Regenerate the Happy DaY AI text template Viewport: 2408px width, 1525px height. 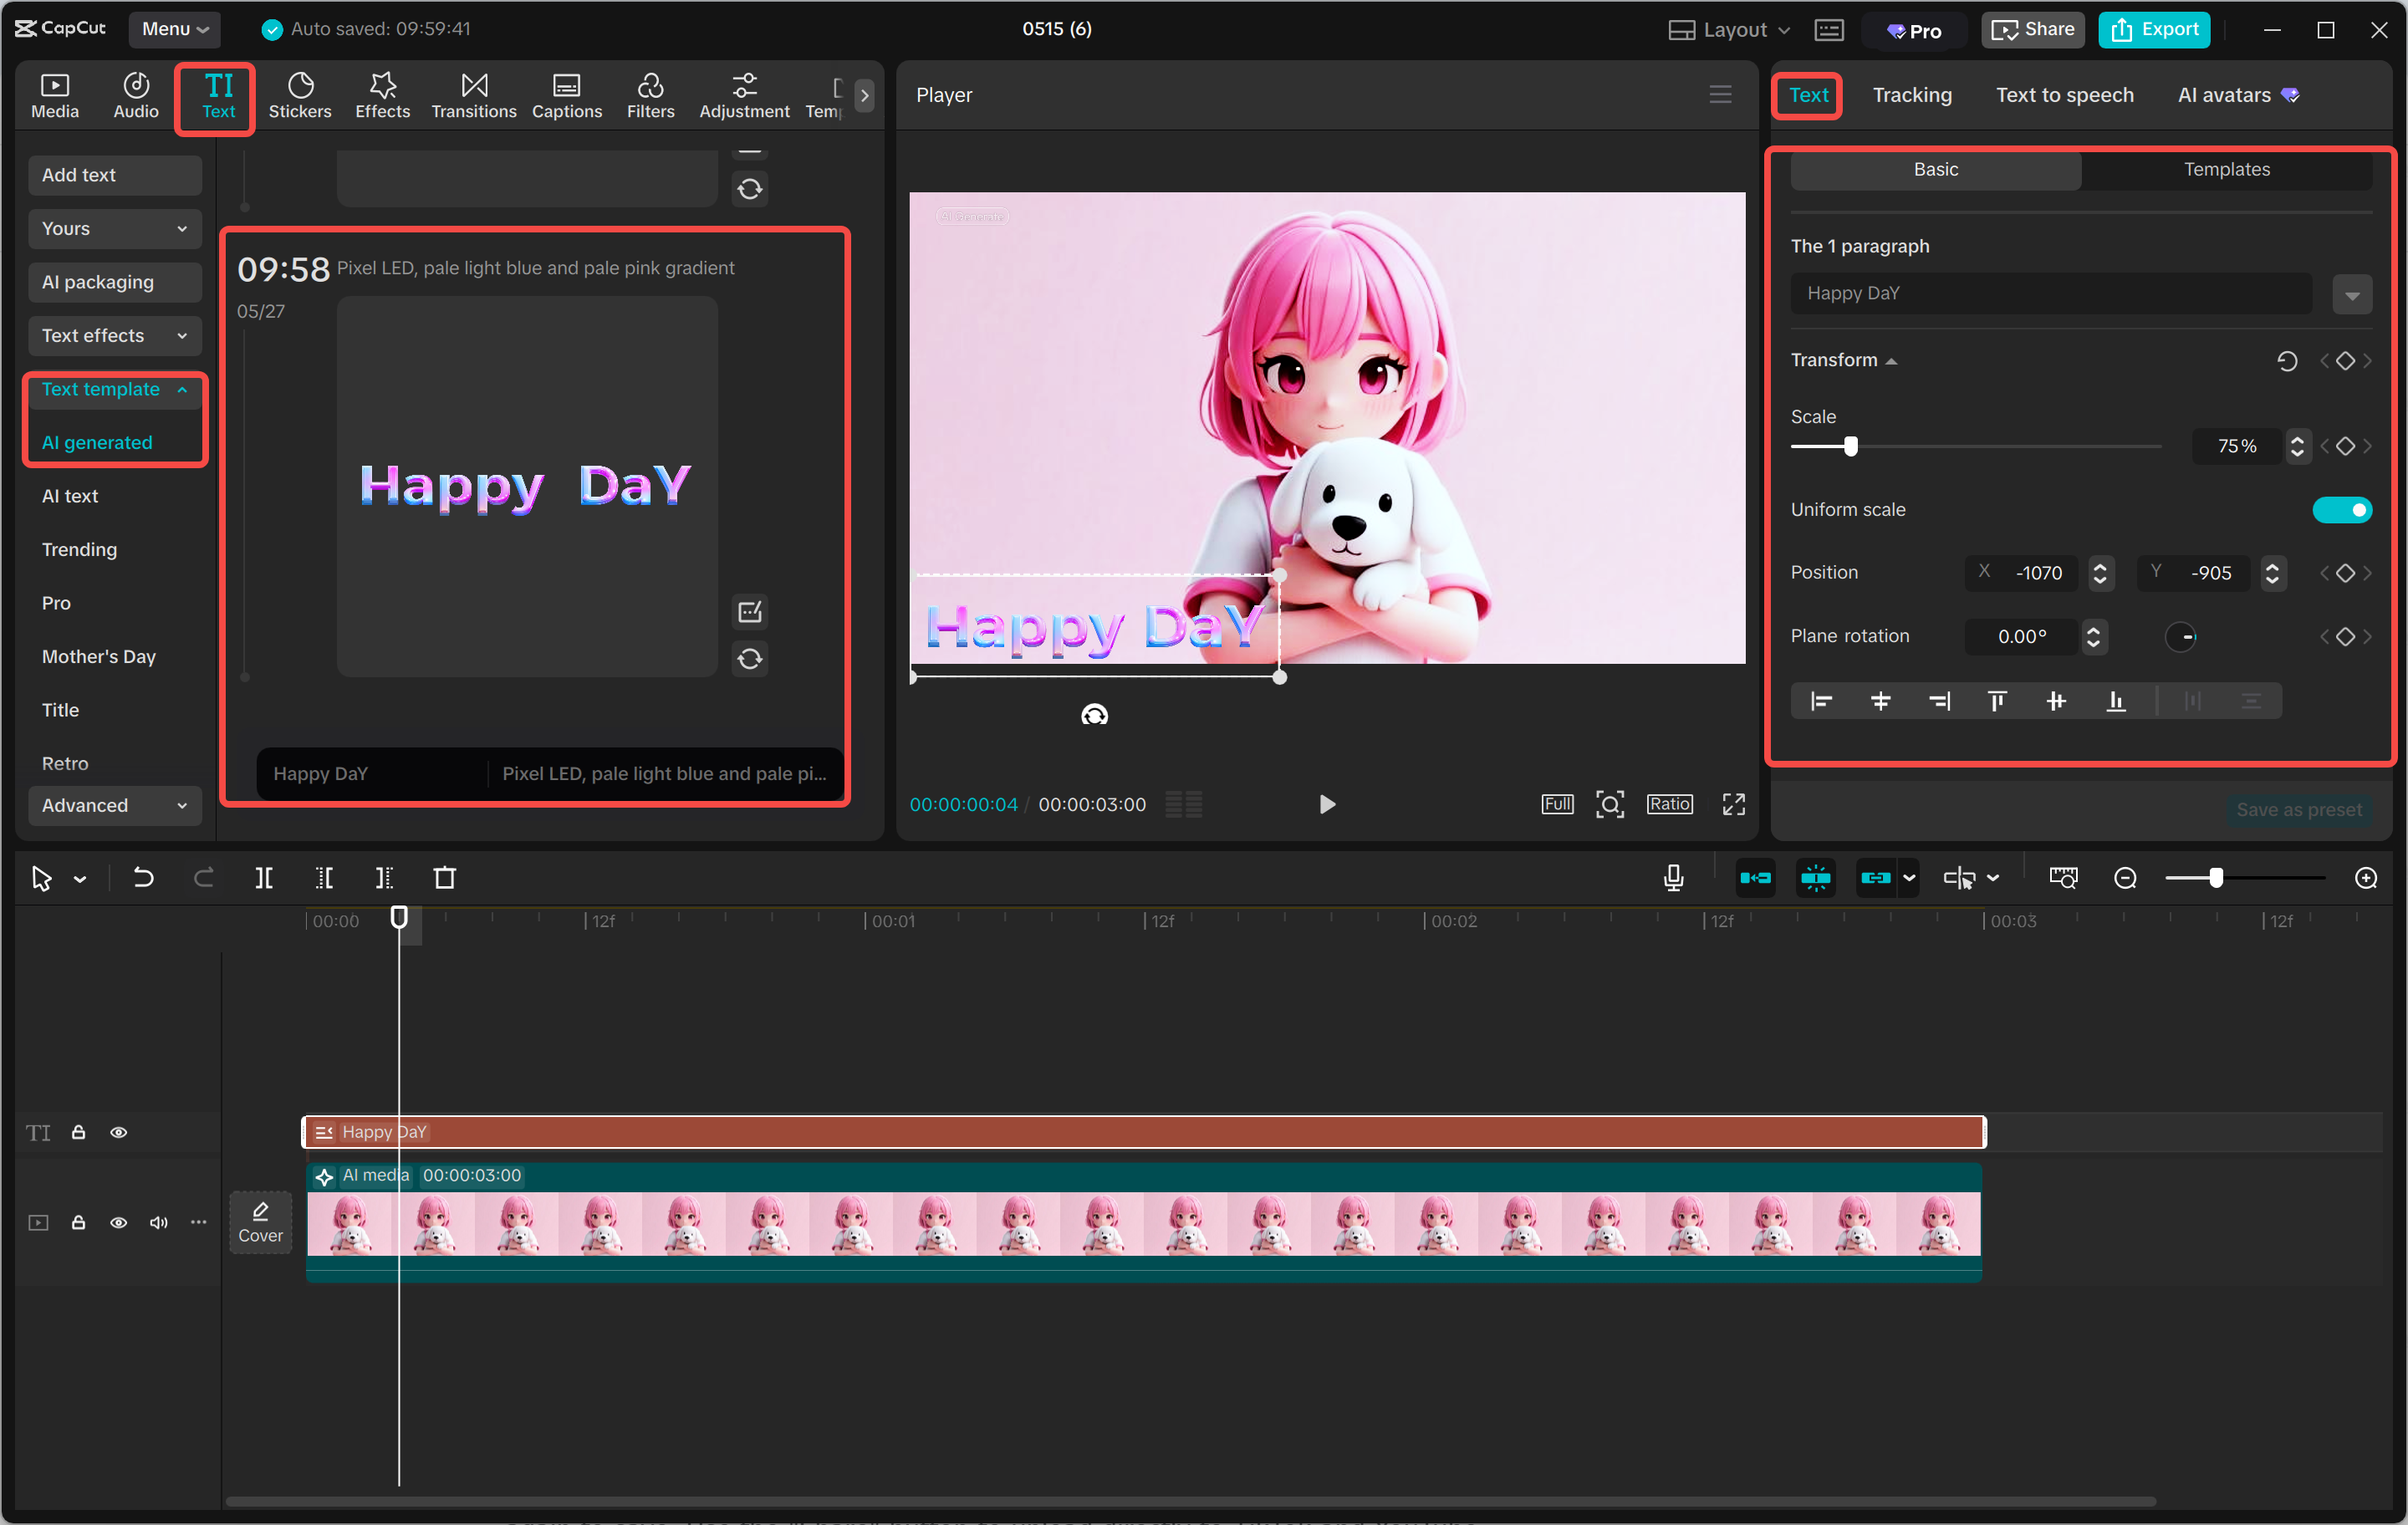coord(750,659)
